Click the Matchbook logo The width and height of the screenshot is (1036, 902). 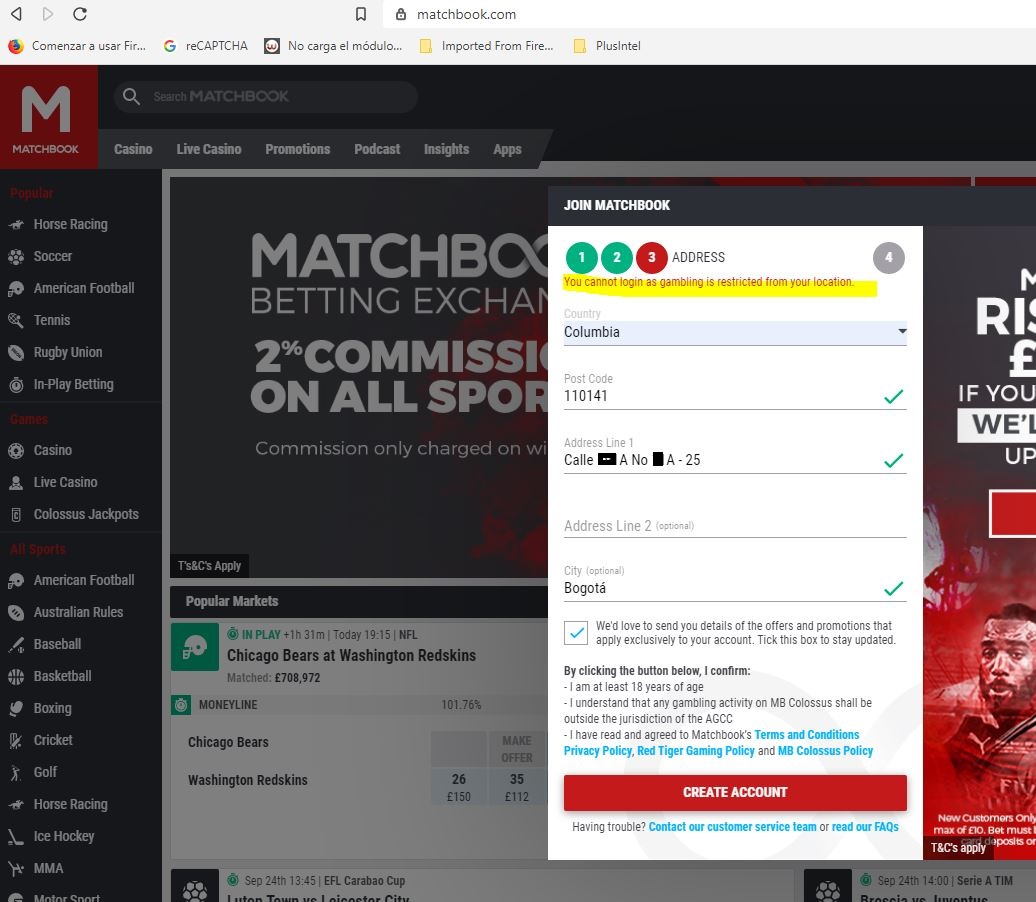coord(48,117)
